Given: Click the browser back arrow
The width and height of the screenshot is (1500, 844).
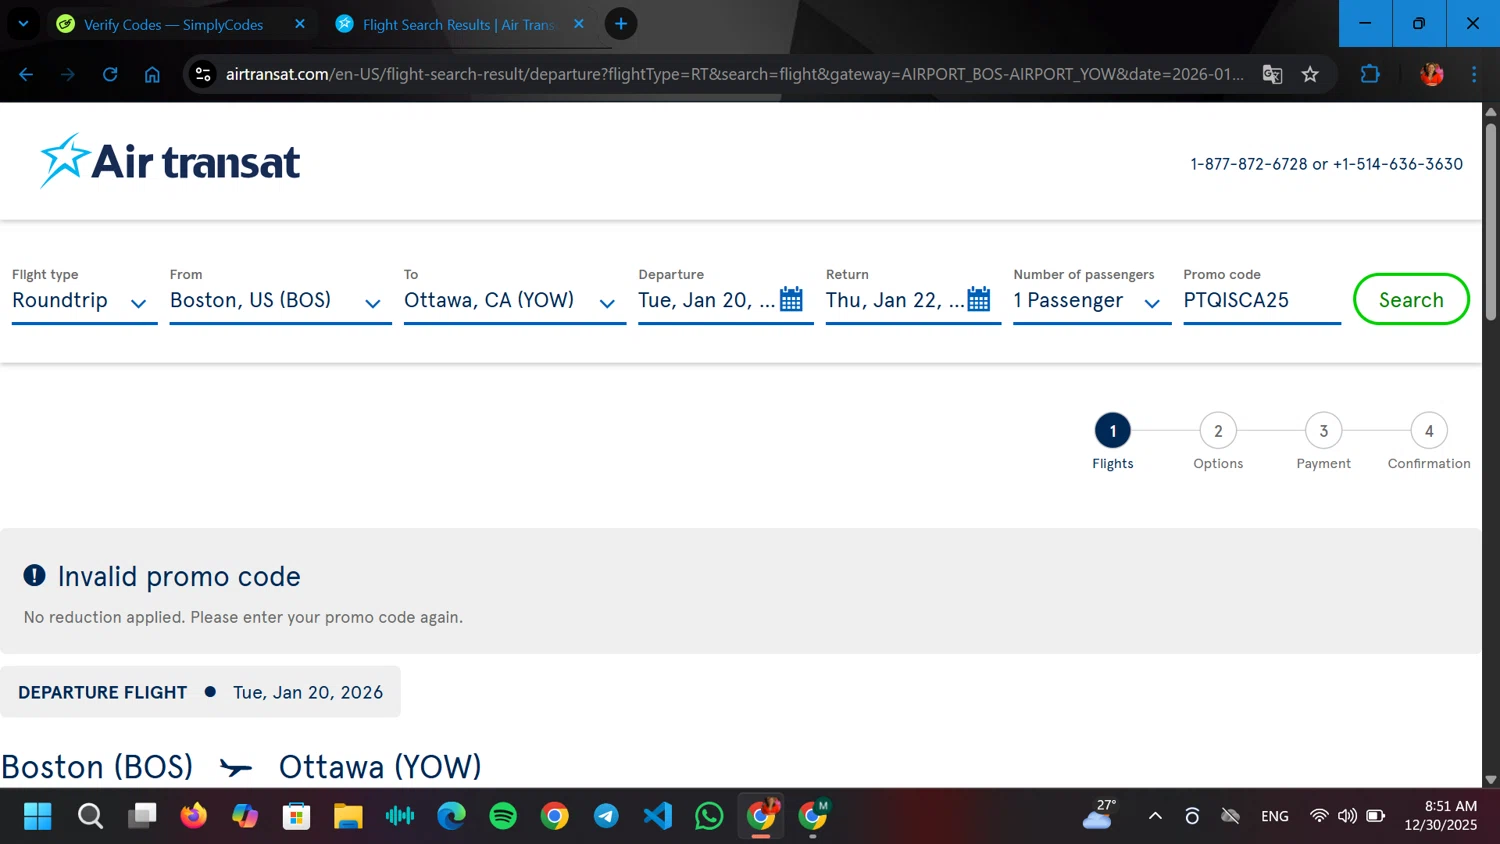Looking at the screenshot, I should pos(26,74).
